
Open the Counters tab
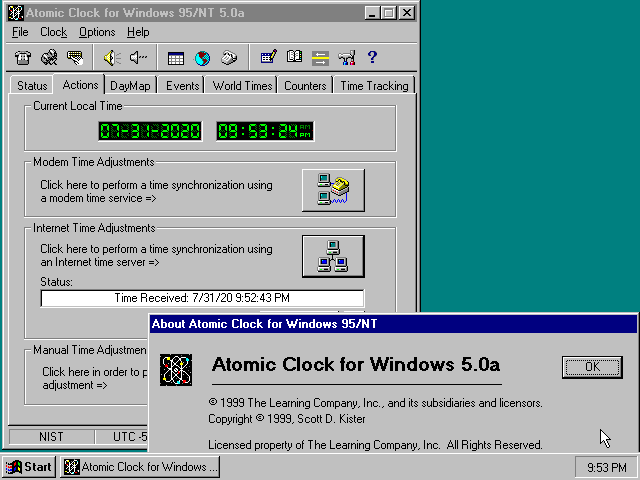(305, 86)
